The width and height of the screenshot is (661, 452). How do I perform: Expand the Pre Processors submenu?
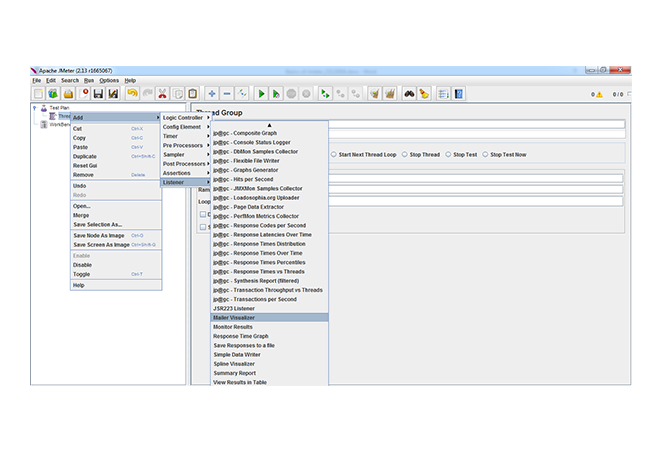[x=186, y=145]
